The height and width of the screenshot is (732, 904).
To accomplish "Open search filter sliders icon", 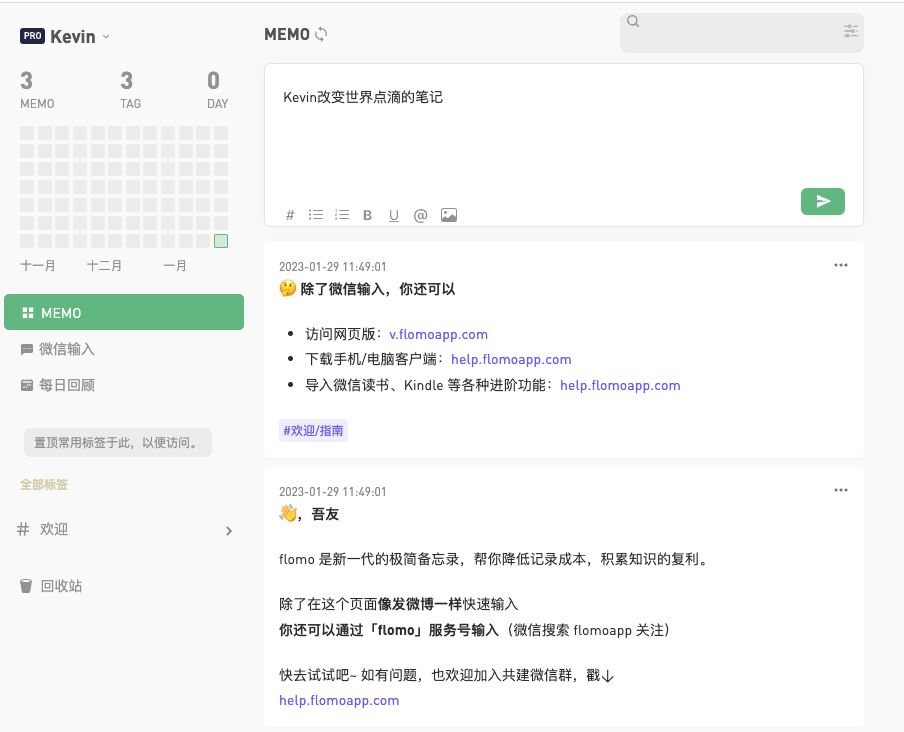I will [850, 31].
